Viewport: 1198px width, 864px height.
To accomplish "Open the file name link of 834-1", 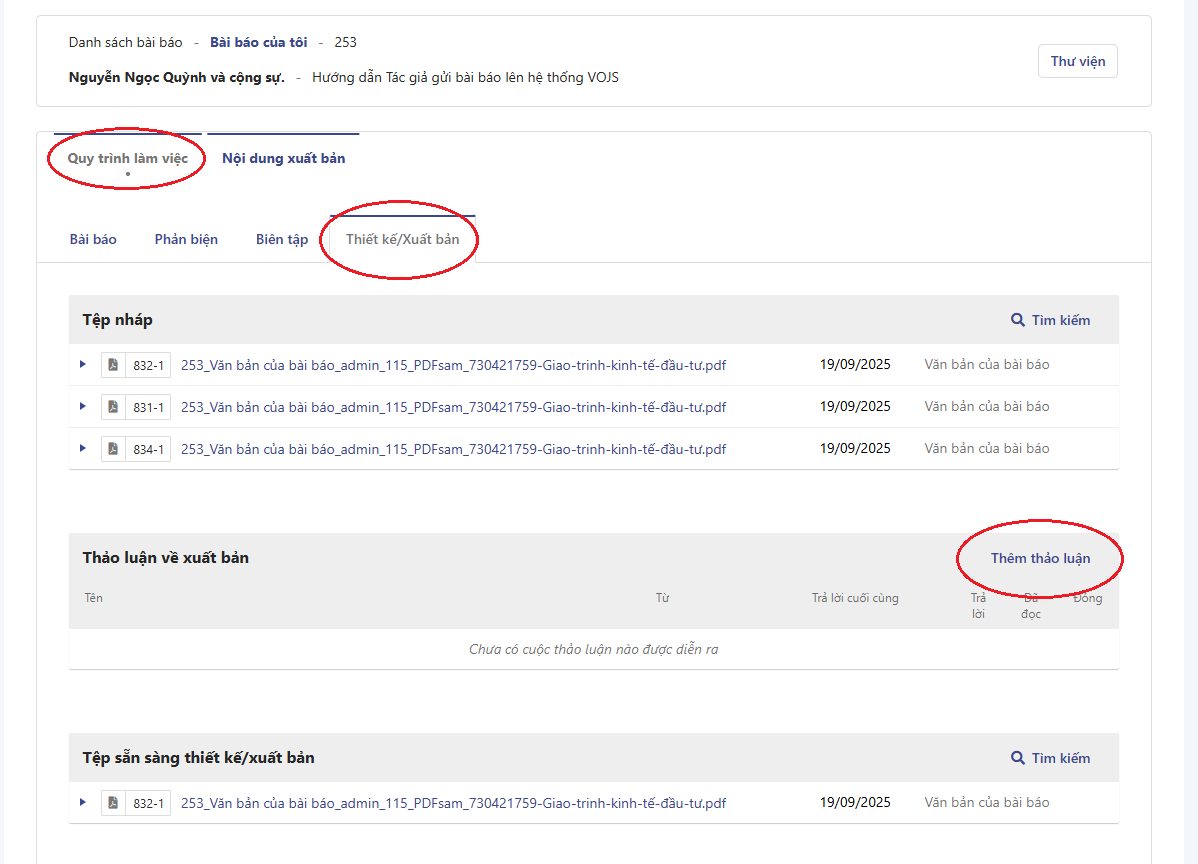I will (x=453, y=449).
